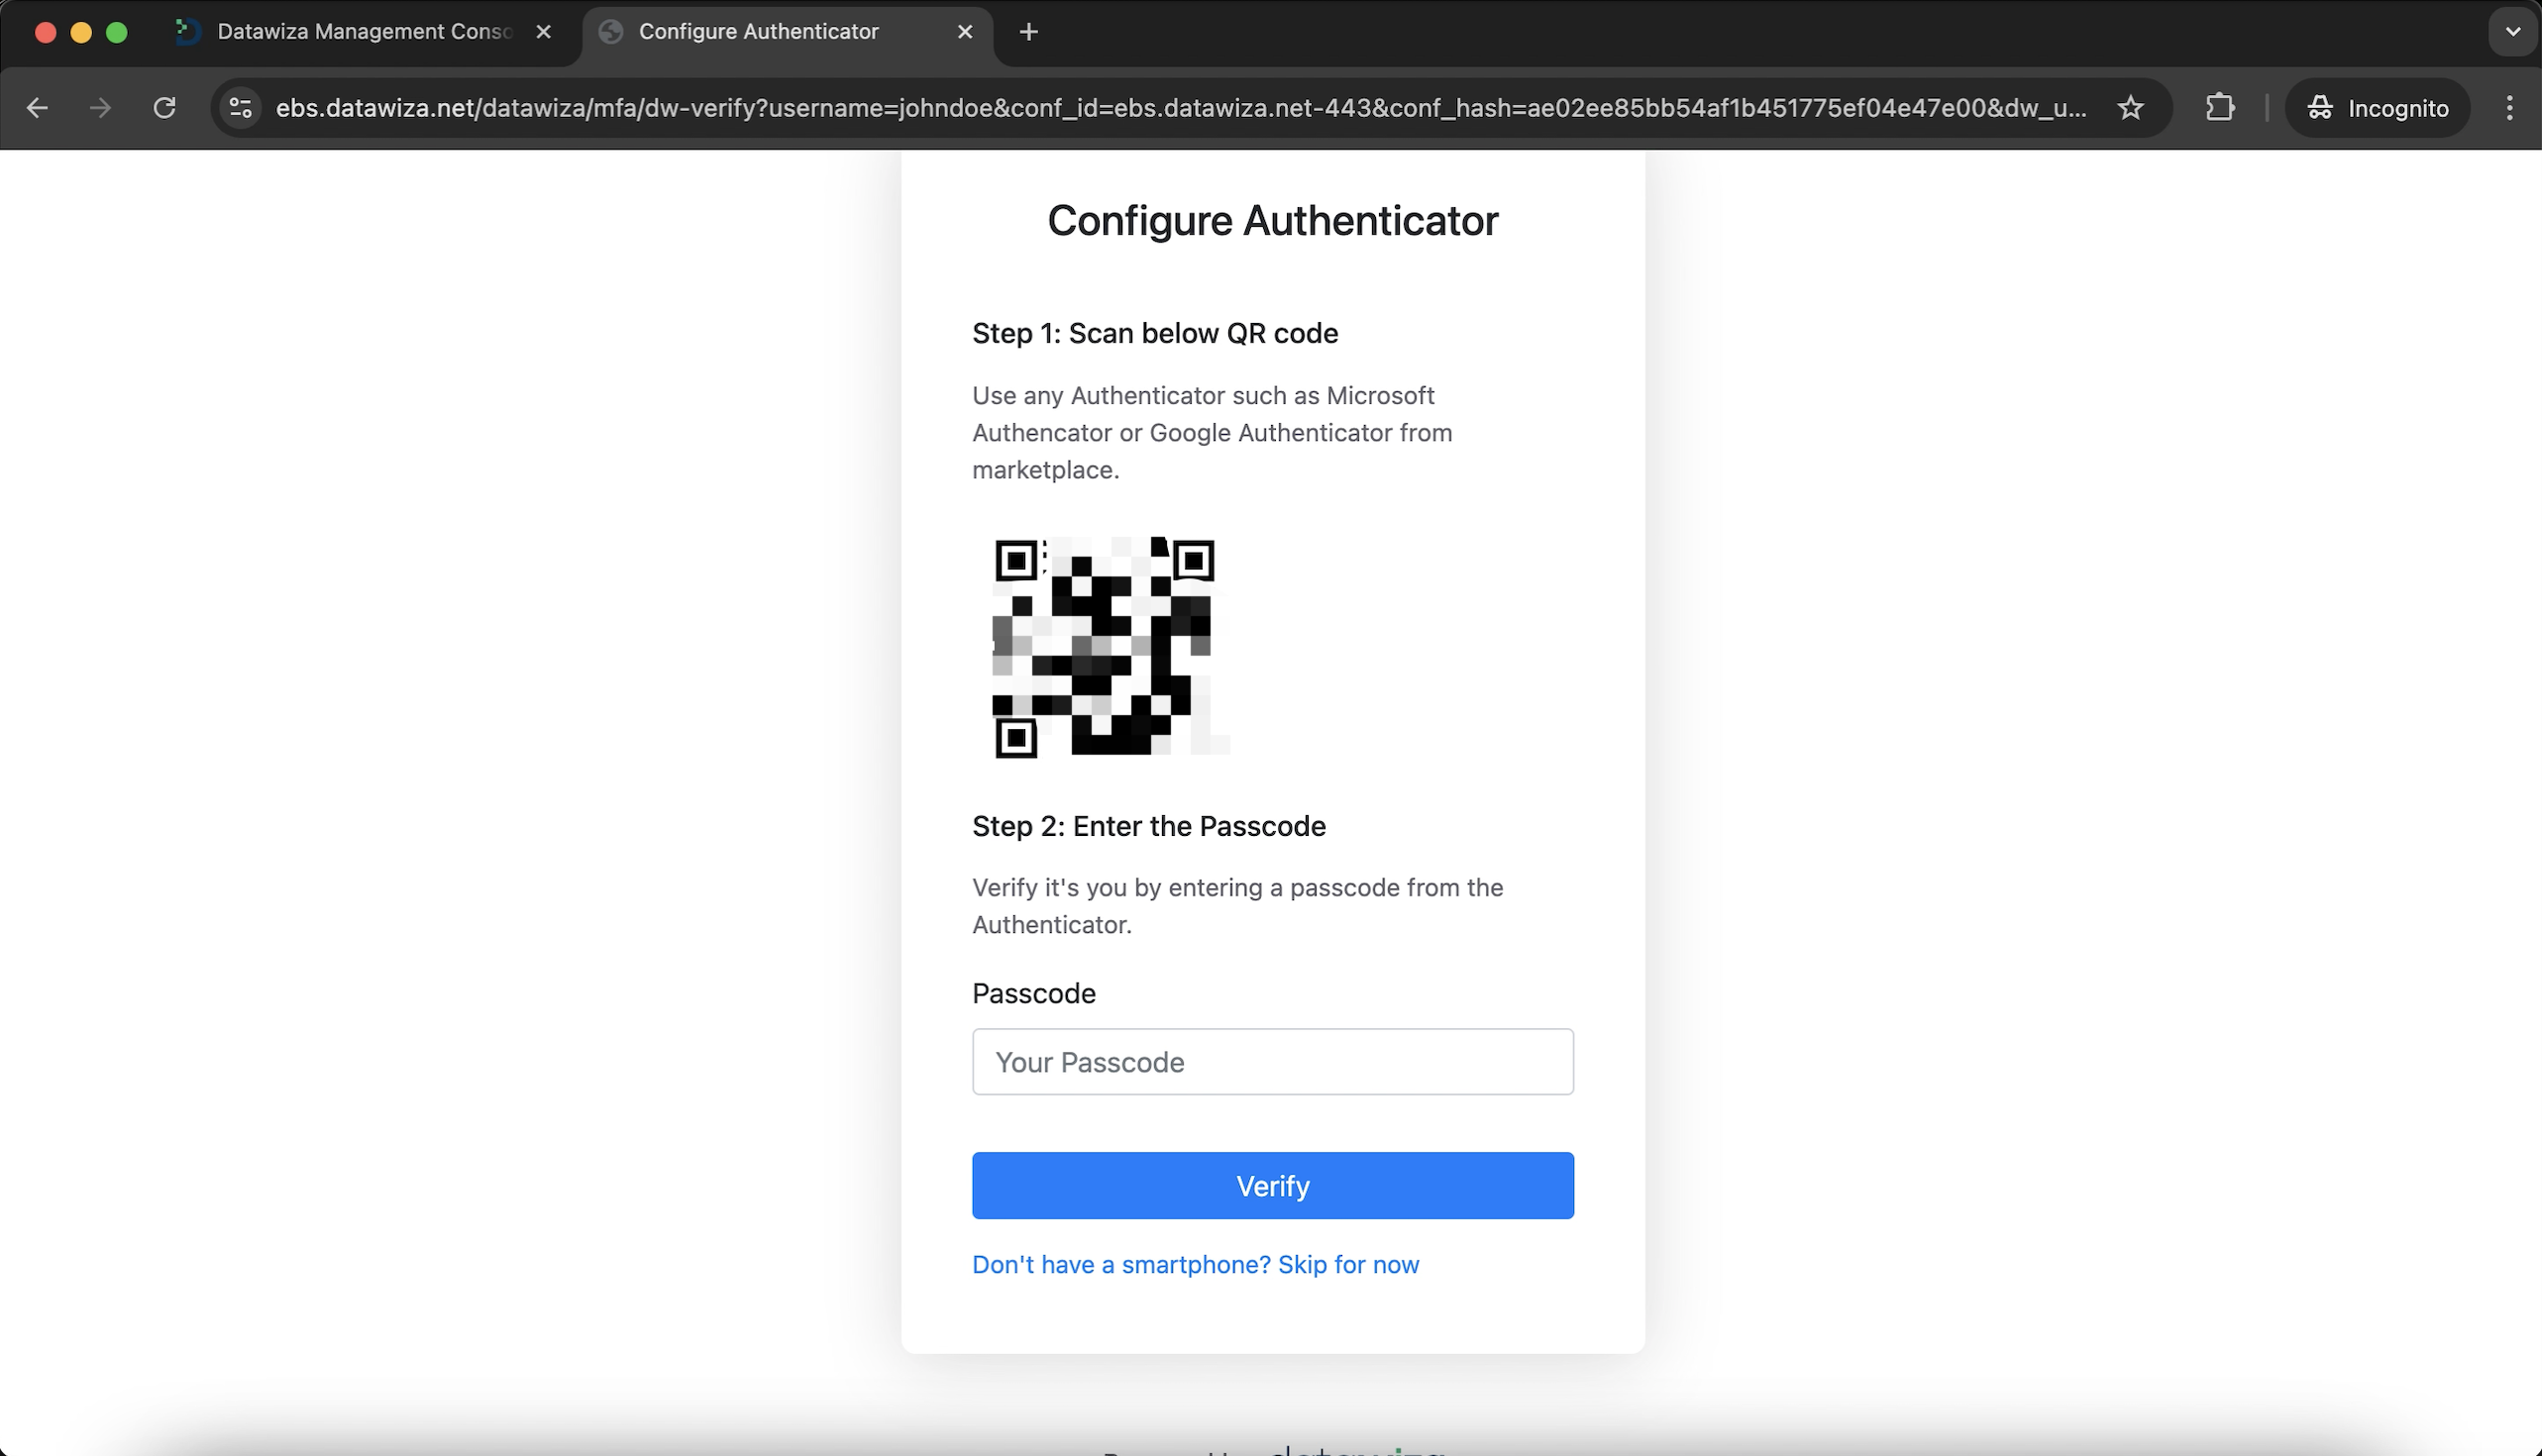Open Chrome three-dot menu
Image resolution: width=2542 pixels, height=1456 pixels.
click(x=2509, y=108)
